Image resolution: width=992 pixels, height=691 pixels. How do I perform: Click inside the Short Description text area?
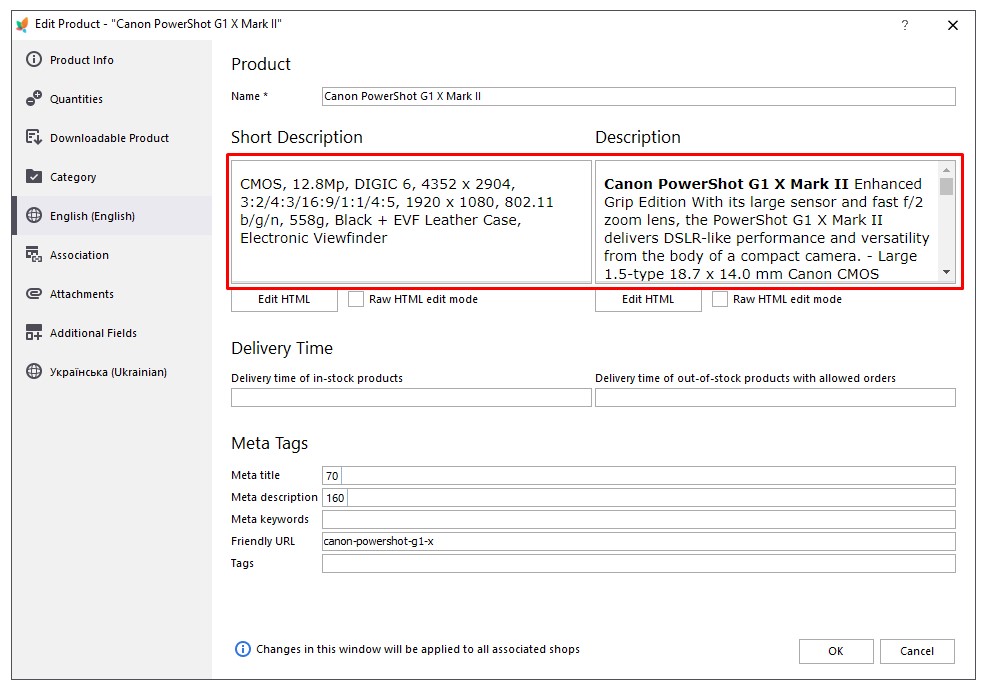411,221
